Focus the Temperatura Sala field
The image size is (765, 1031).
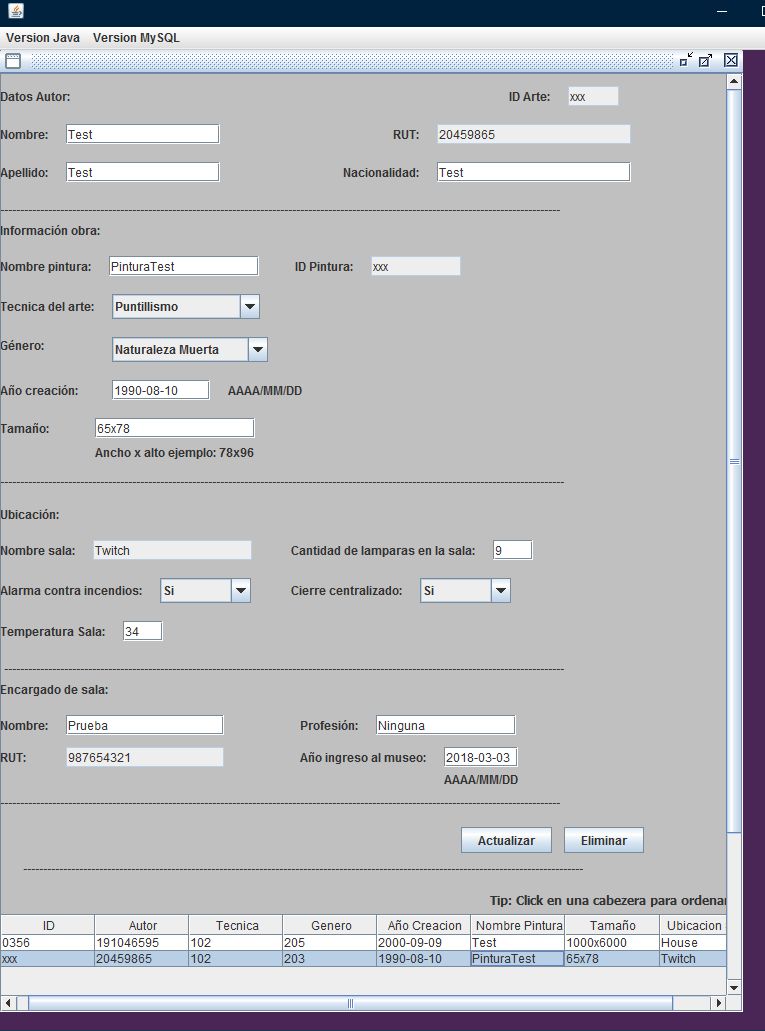[143, 631]
